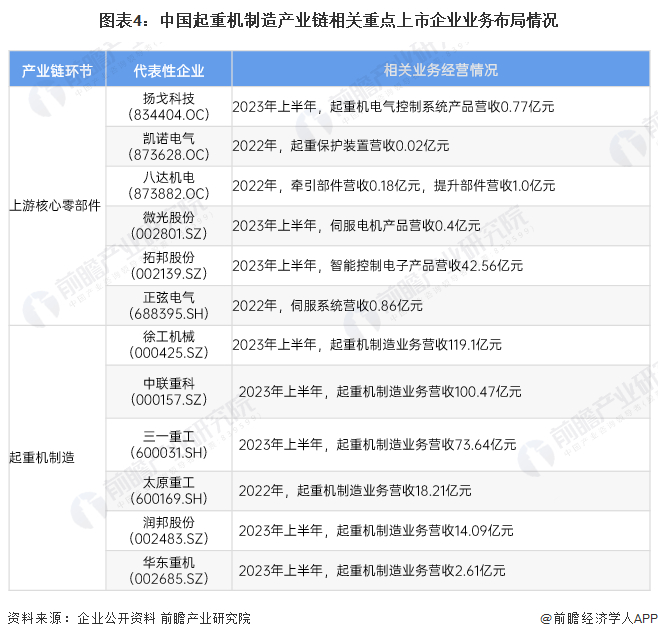658x639 pixels.
Task: Select the 微光股份 (002801.SZ) cell
Action: pos(169,226)
